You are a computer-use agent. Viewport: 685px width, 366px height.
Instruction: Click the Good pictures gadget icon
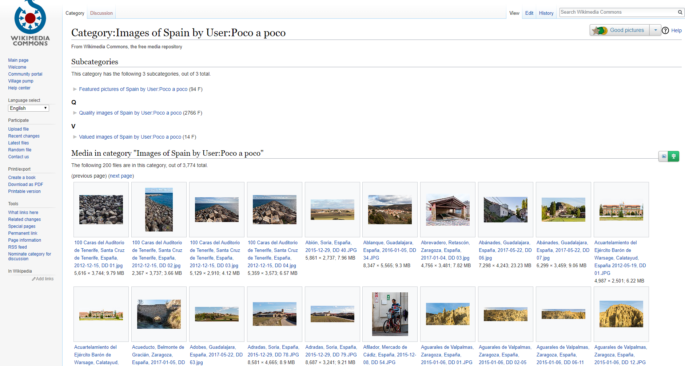coord(600,30)
